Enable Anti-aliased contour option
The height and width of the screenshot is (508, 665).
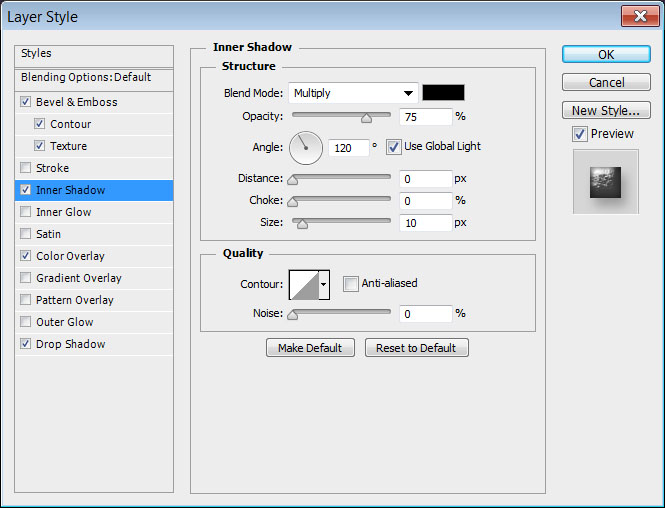tap(350, 283)
